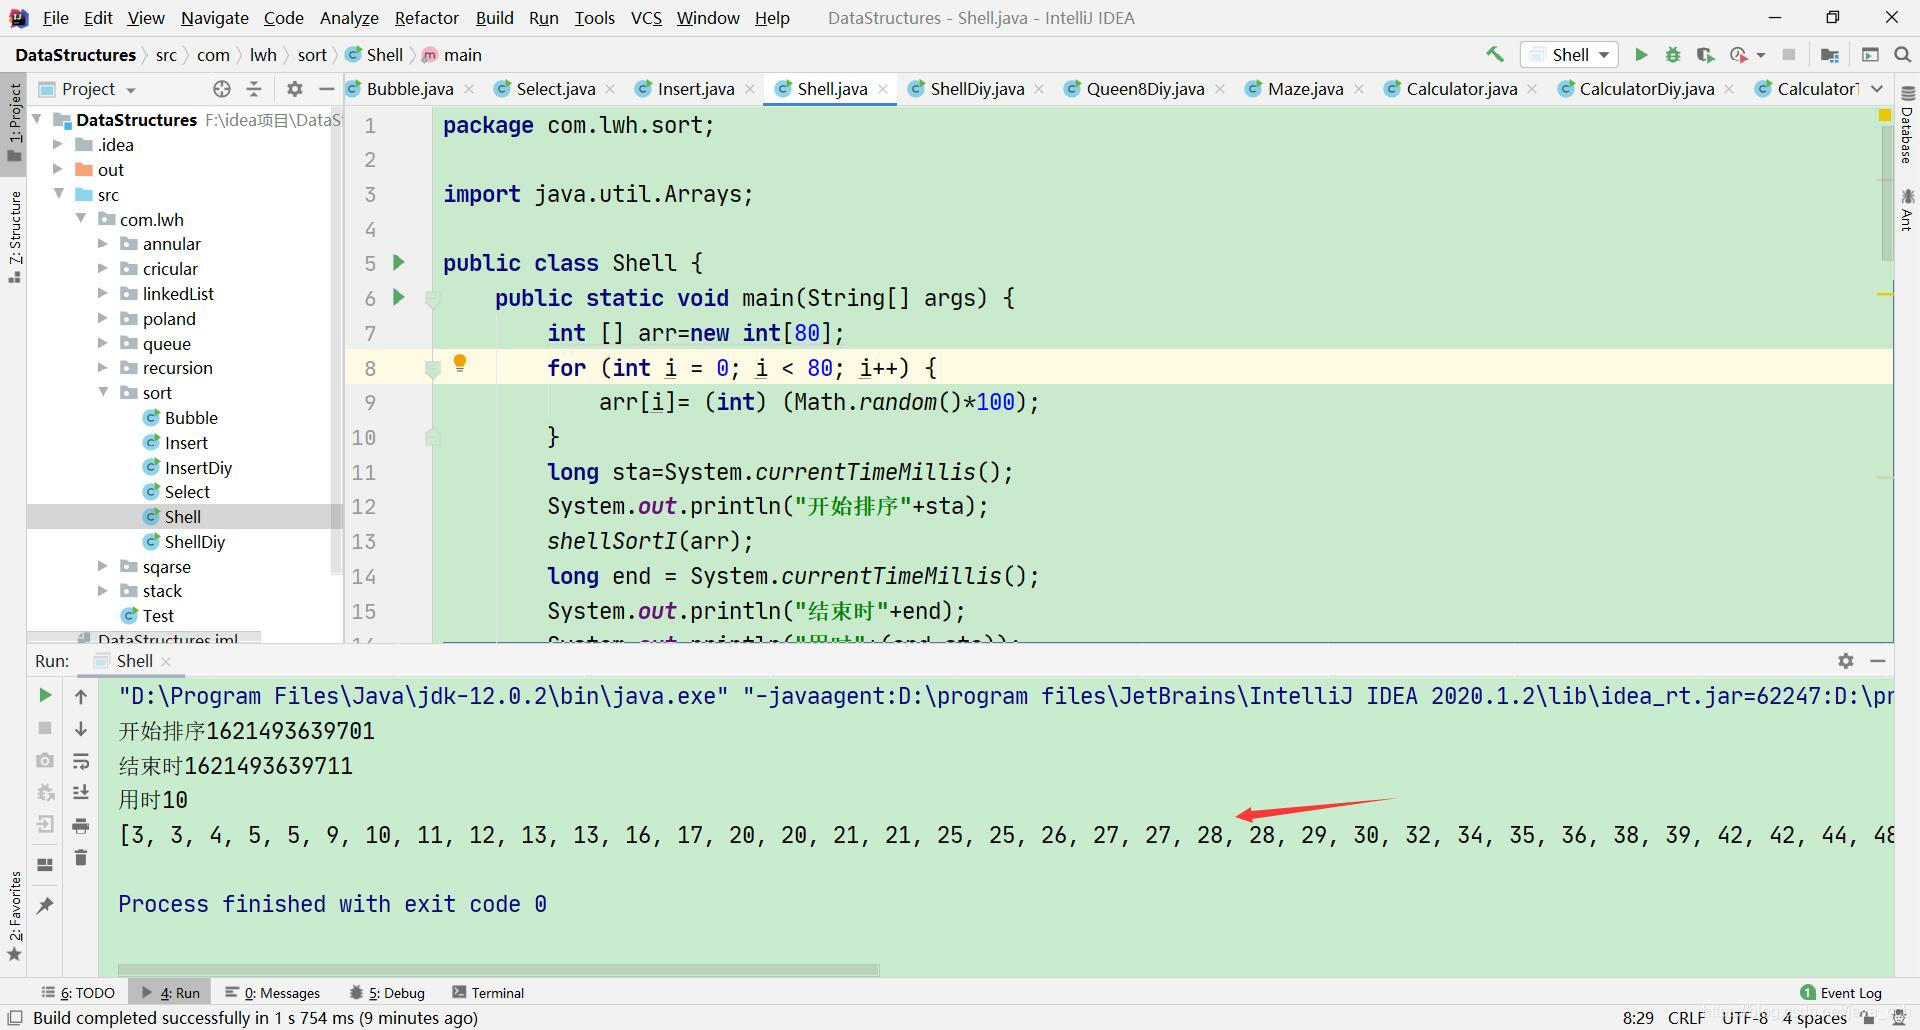Open the 0: Messages tool window
The height and width of the screenshot is (1030, 1920).
click(x=272, y=993)
